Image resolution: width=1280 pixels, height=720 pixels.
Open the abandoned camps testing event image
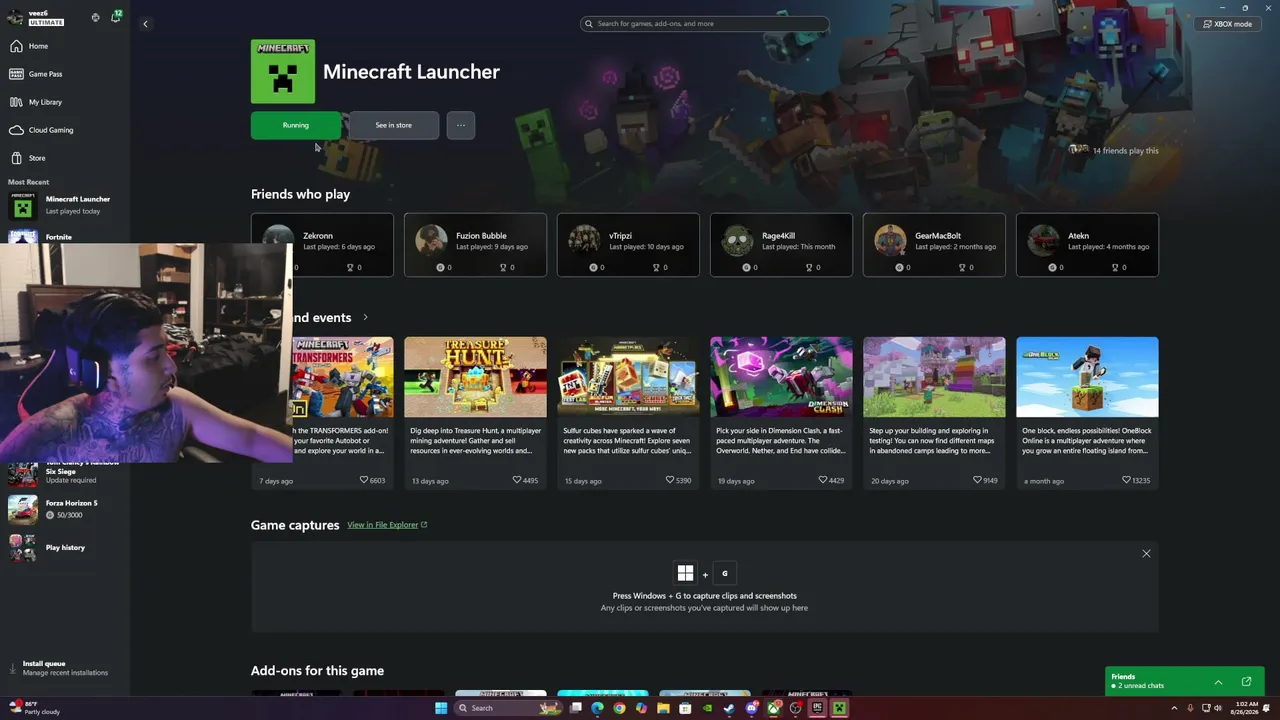pyautogui.click(x=934, y=377)
